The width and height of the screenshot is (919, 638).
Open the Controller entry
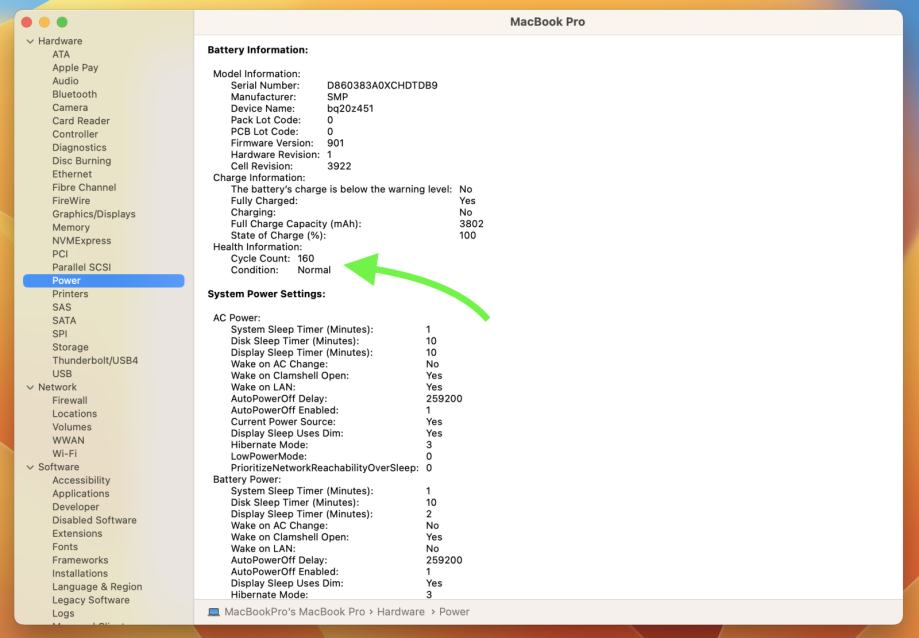(75, 134)
